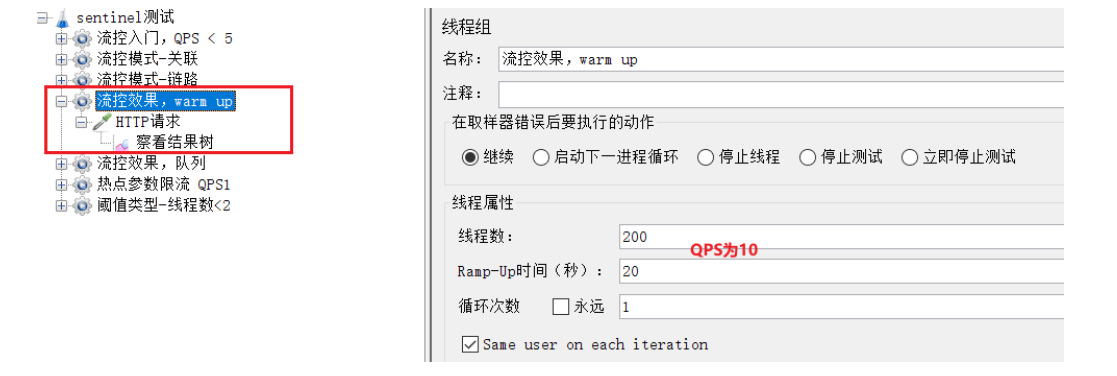Screen dimensions: 1117x376
Task: Select the 热点参数限流 QPS1 tree item
Action: tap(164, 185)
